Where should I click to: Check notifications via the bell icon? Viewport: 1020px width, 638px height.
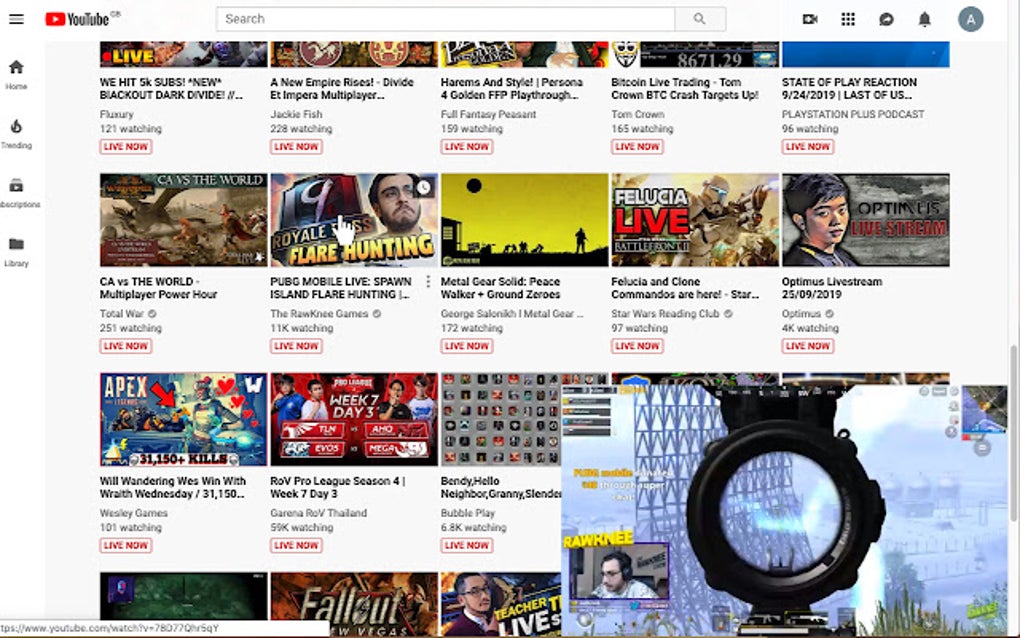(924, 19)
